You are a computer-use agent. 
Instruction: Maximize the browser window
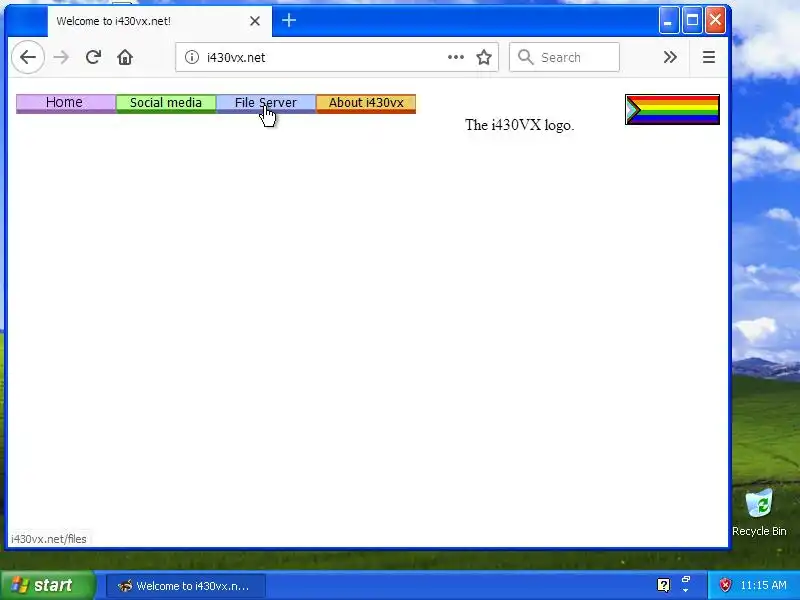[x=692, y=20]
